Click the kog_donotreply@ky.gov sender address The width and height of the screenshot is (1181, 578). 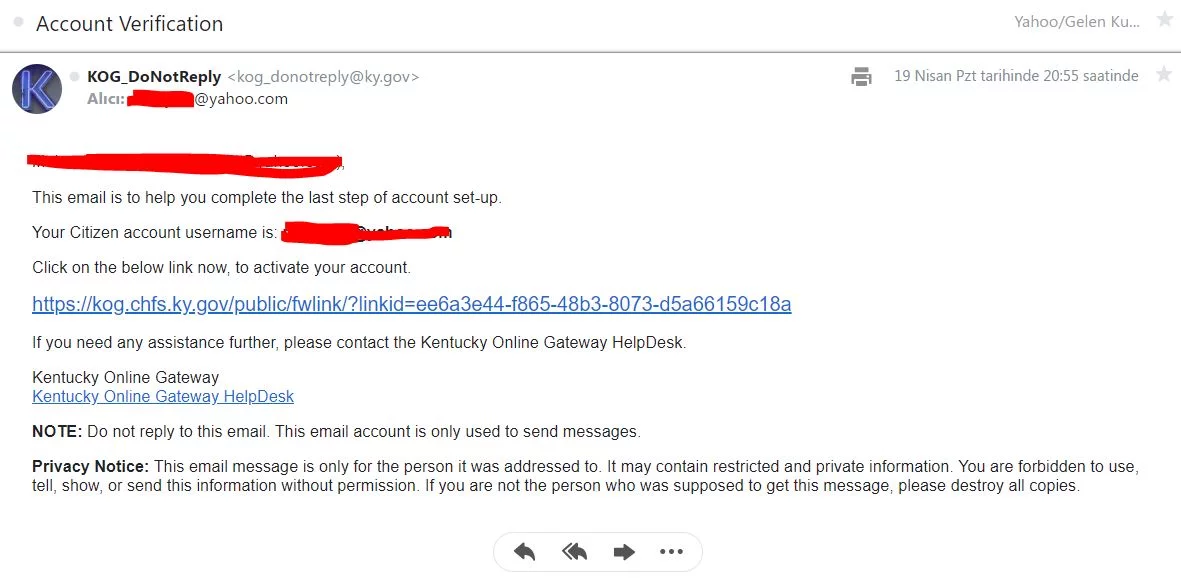point(324,77)
